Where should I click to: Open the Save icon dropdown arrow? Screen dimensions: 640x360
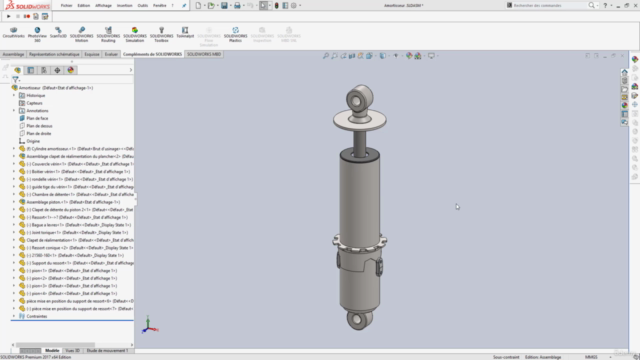tap(231, 5)
